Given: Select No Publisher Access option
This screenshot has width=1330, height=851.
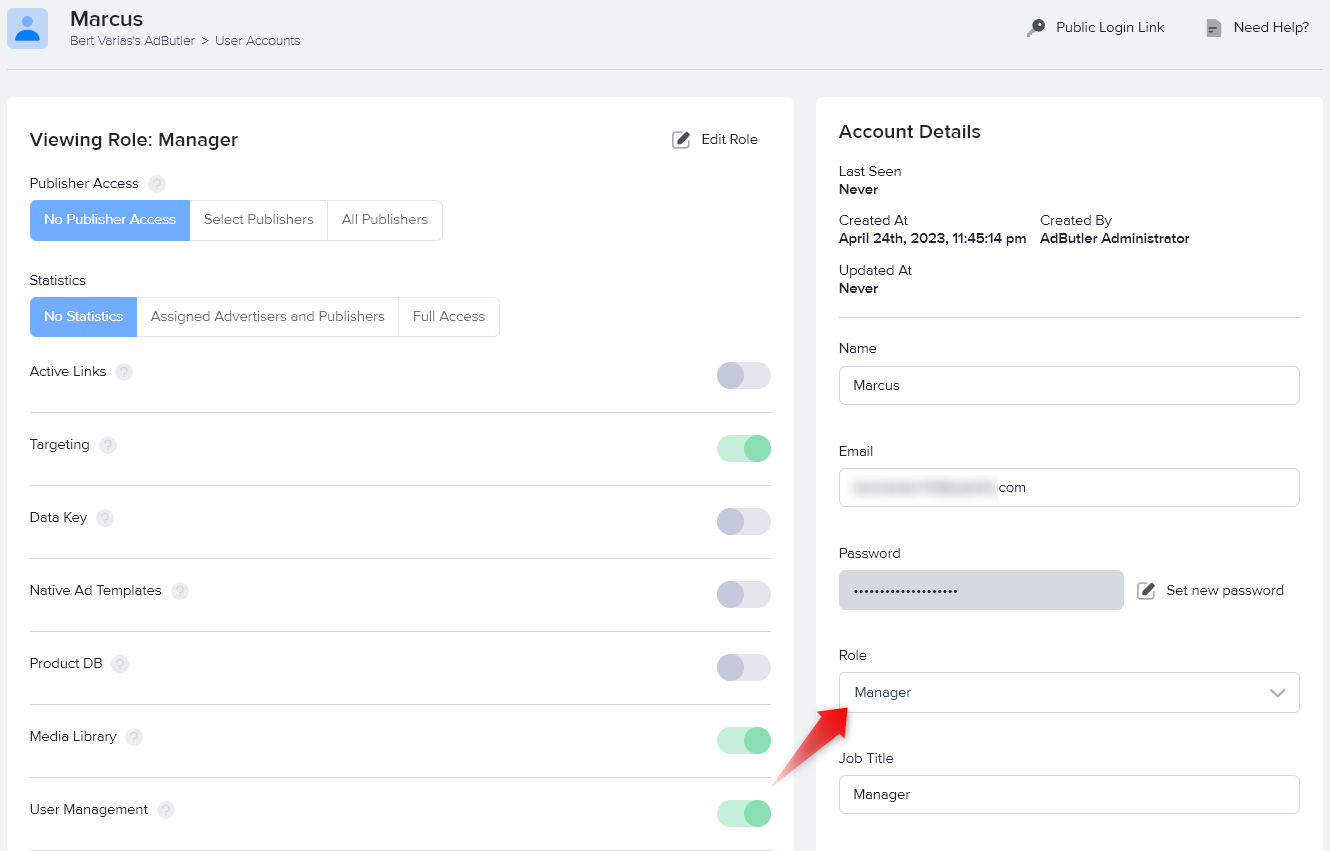Looking at the screenshot, I should coord(110,220).
